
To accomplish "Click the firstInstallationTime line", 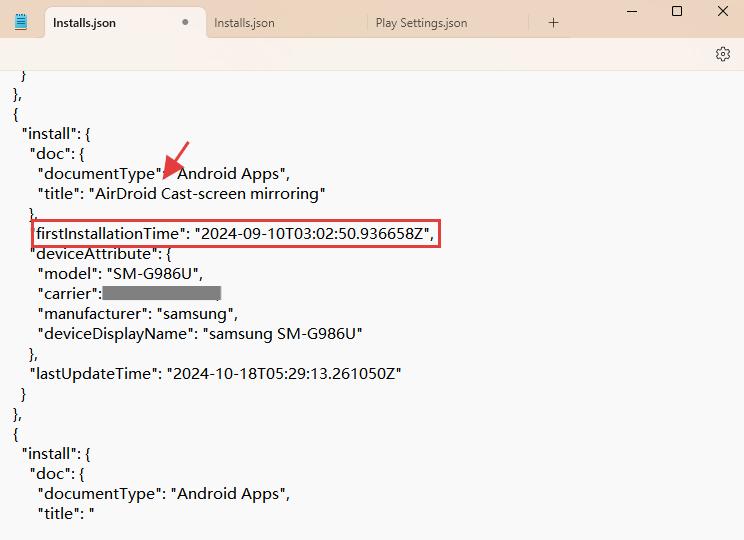I will (x=235, y=233).
